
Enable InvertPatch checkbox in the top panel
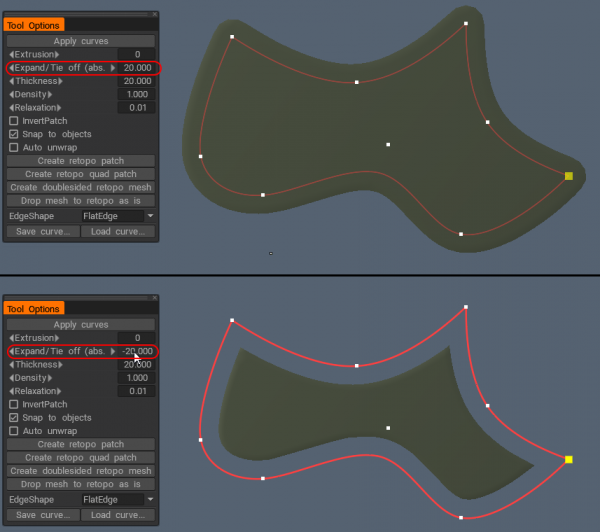click(13, 121)
